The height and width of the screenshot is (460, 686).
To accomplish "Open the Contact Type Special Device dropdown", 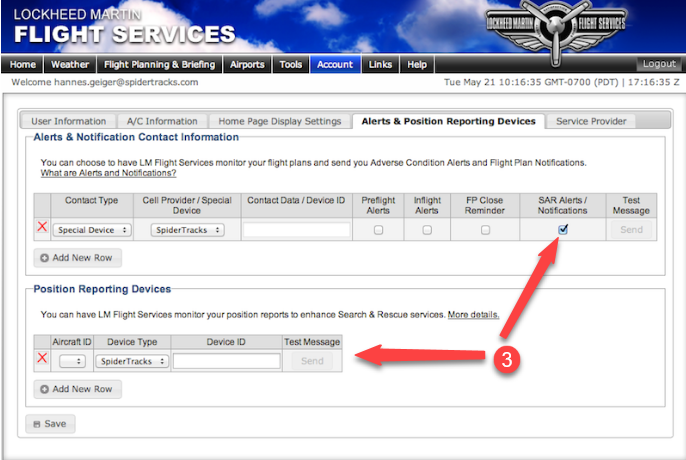I will coord(92,230).
